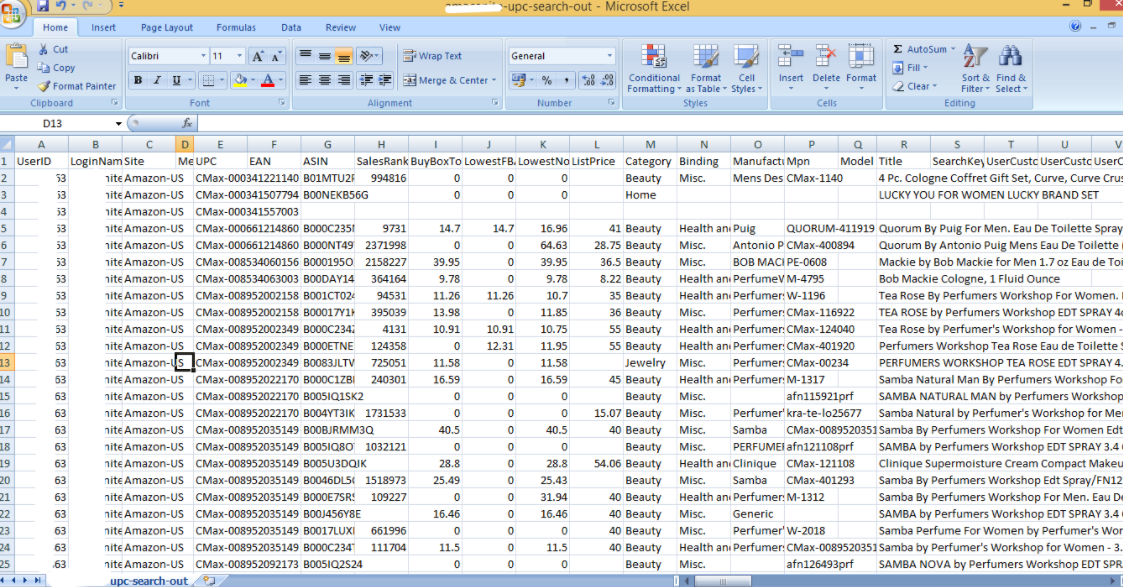
Task: Open the Calibri font name dropdown
Action: coord(203,56)
